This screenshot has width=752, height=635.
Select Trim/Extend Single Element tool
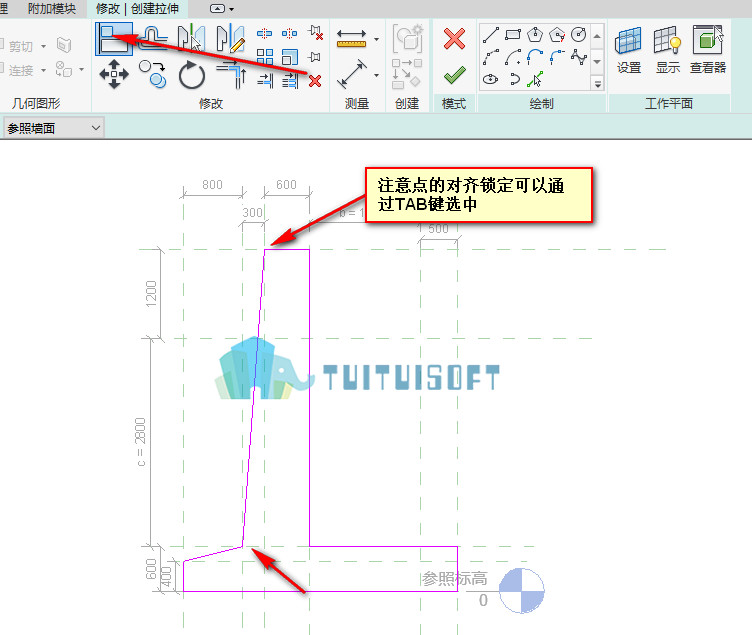(x=264, y=81)
